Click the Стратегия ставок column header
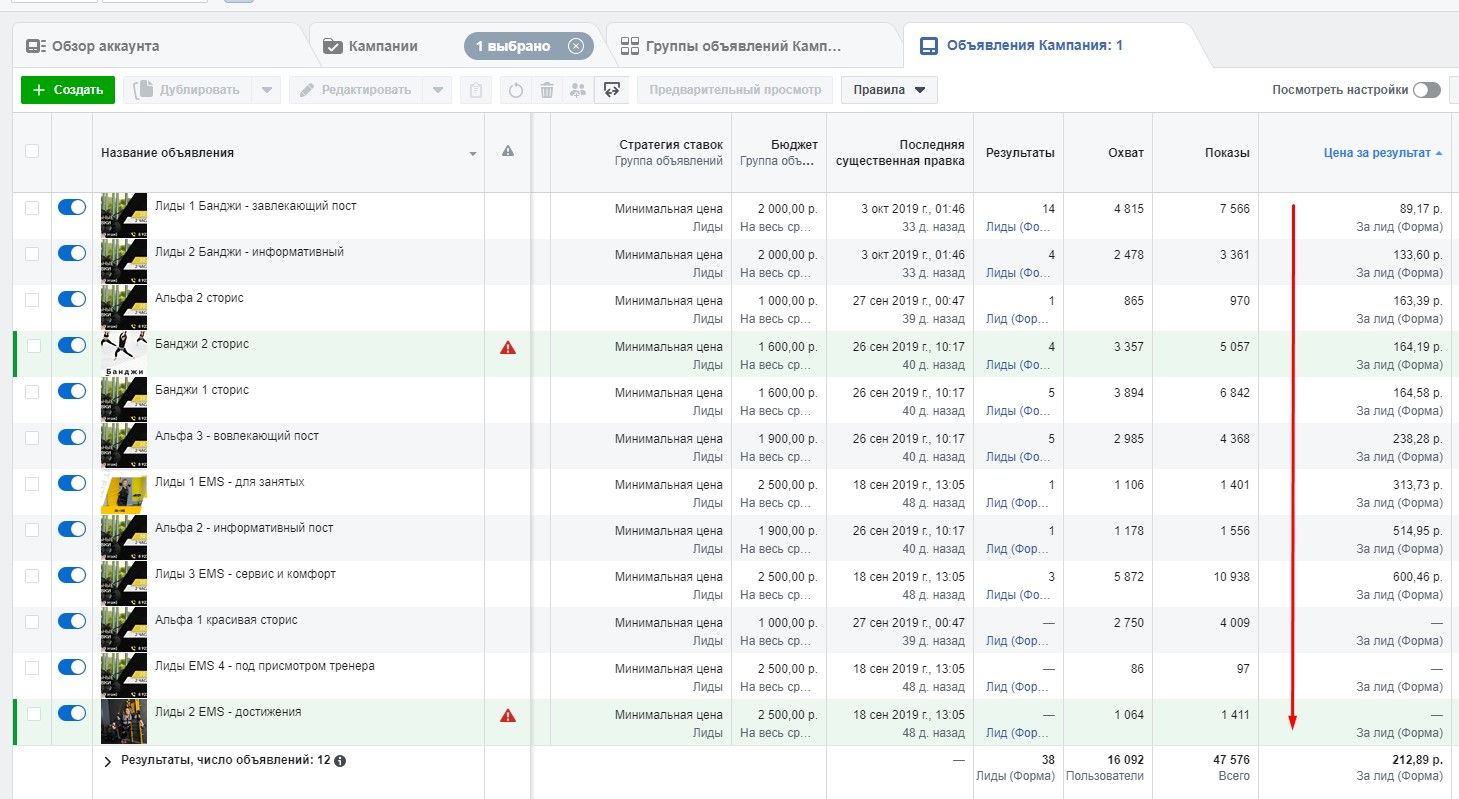Screen dimensions: 1459x799 click(670, 145)
